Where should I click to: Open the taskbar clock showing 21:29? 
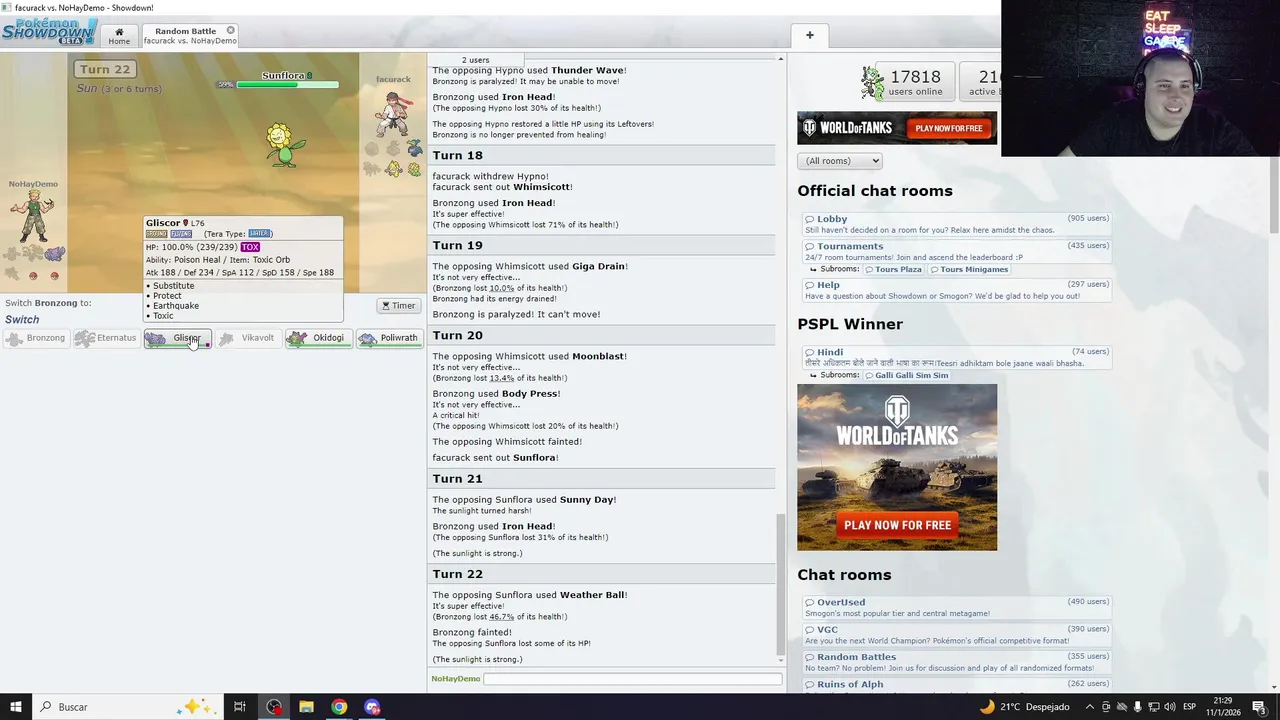(x=1224, y=707)
